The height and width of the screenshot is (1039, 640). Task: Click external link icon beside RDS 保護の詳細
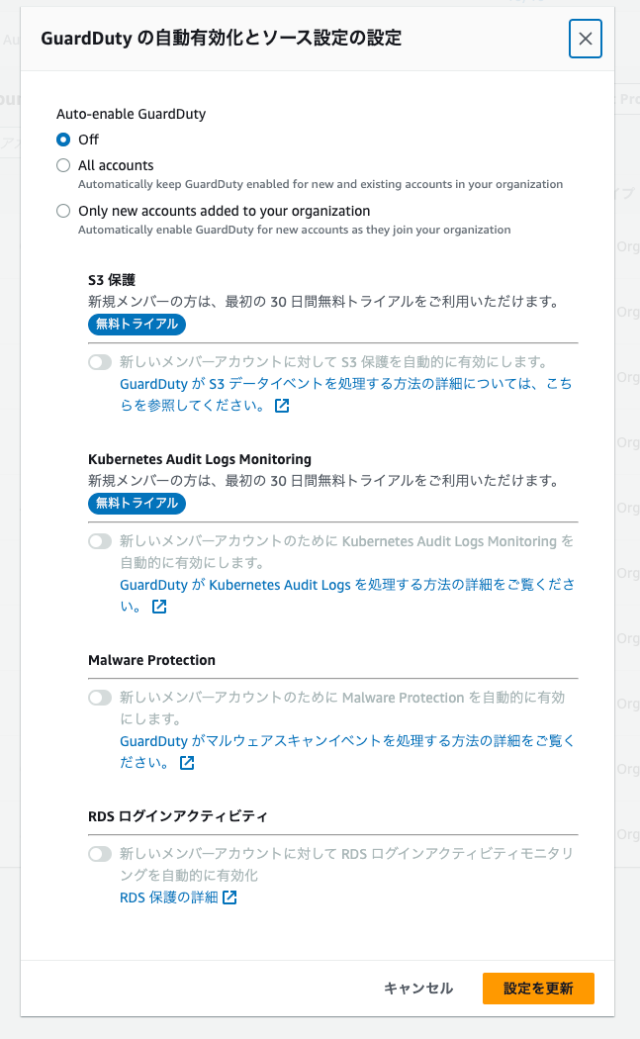pos(229,897)
